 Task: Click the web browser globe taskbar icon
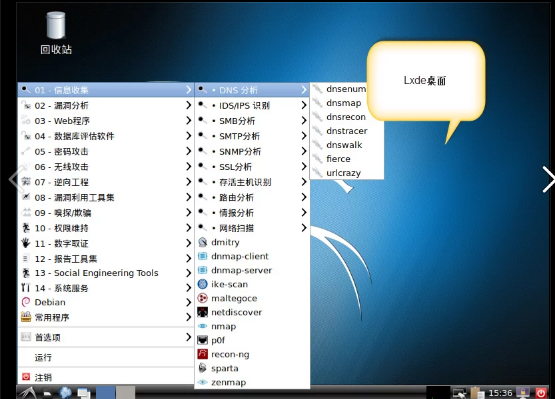(x=65, y=393)
